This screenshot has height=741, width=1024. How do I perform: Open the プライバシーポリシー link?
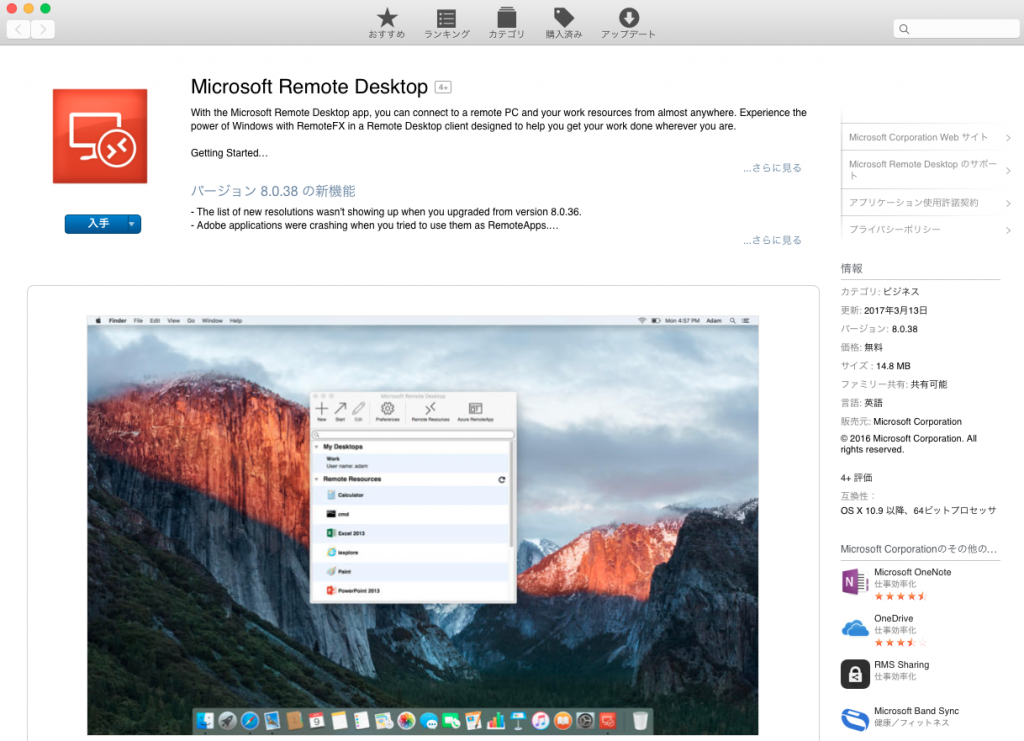point(895,229)
